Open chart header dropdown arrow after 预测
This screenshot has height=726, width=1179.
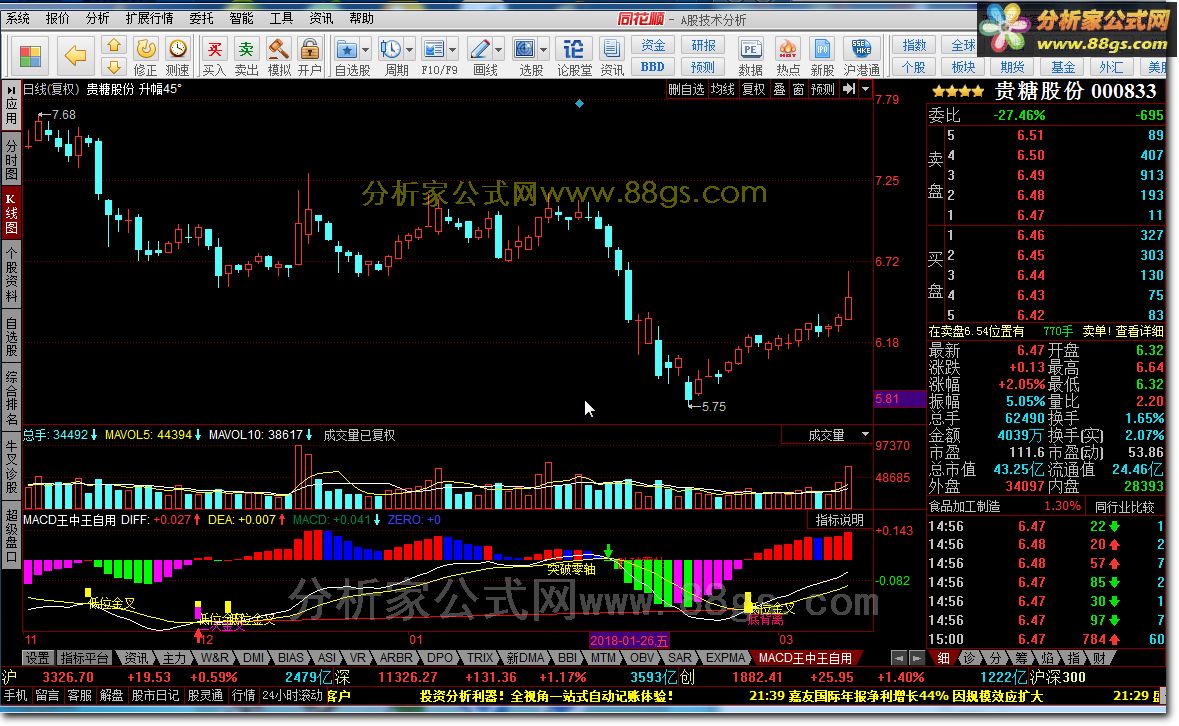[865, 89]
